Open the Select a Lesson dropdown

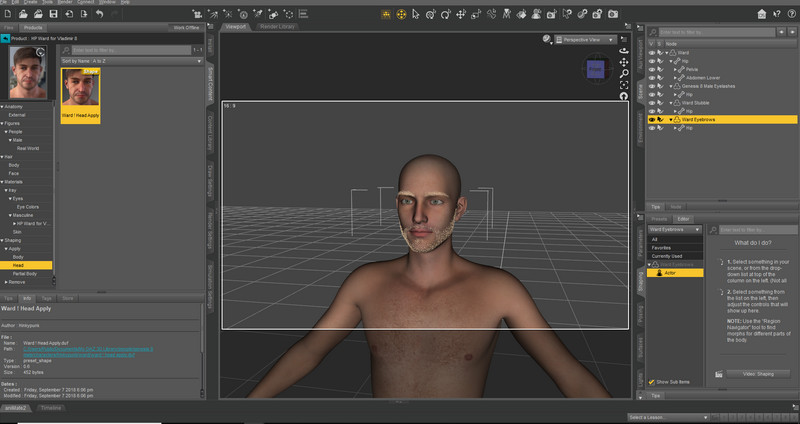pyautogui.click(x=668, y=417)
